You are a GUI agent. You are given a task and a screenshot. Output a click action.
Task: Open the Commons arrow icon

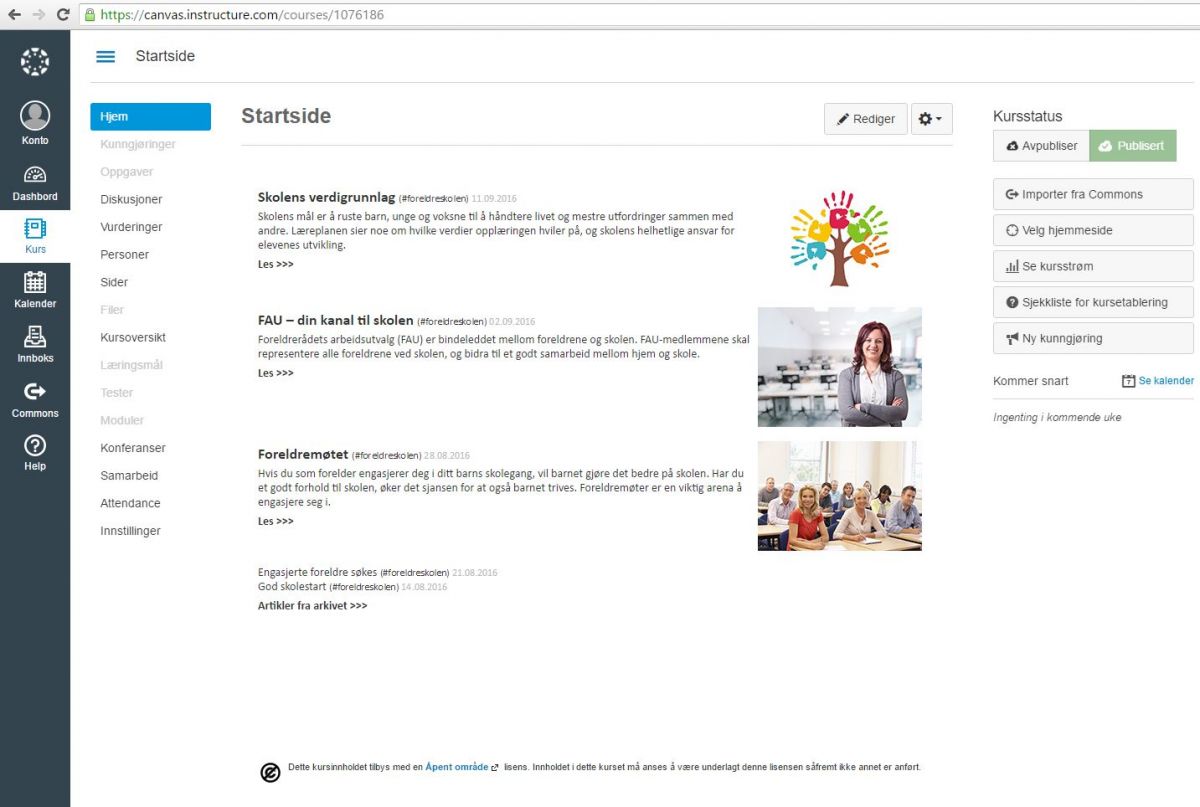pyautogui.click(x=35, y=392)
